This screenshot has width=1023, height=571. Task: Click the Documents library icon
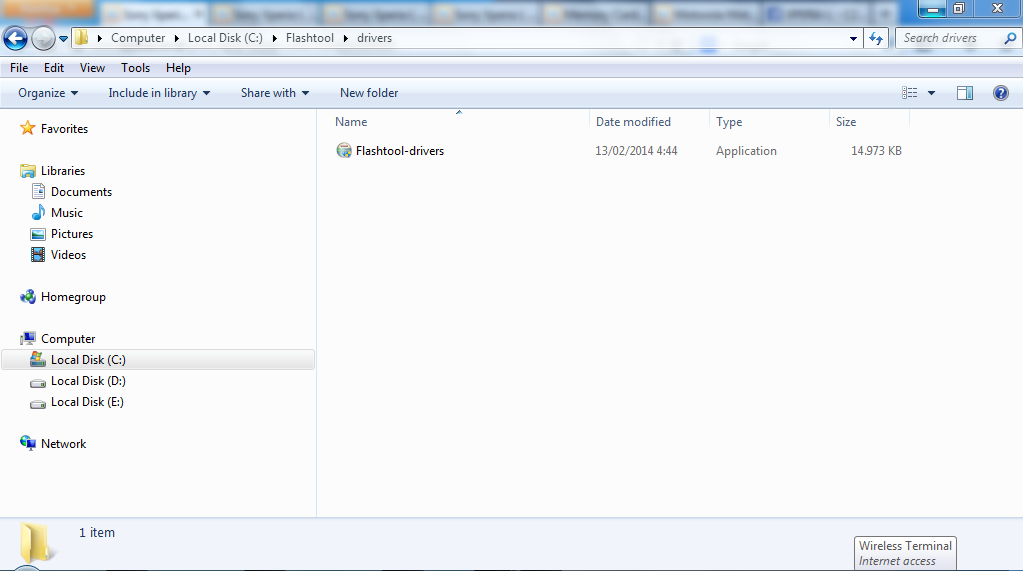point(38,191)
